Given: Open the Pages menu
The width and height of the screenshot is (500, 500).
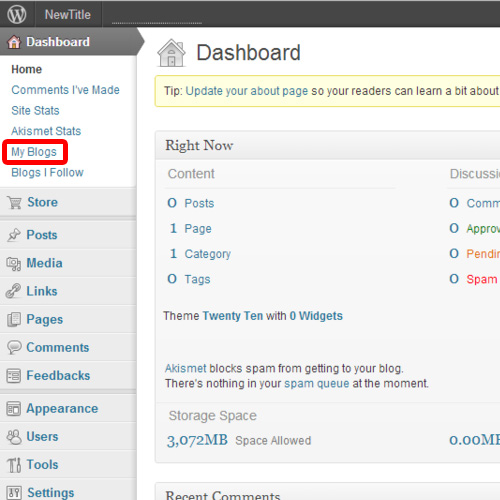Looking at the screenshot, I should [68, 319].
